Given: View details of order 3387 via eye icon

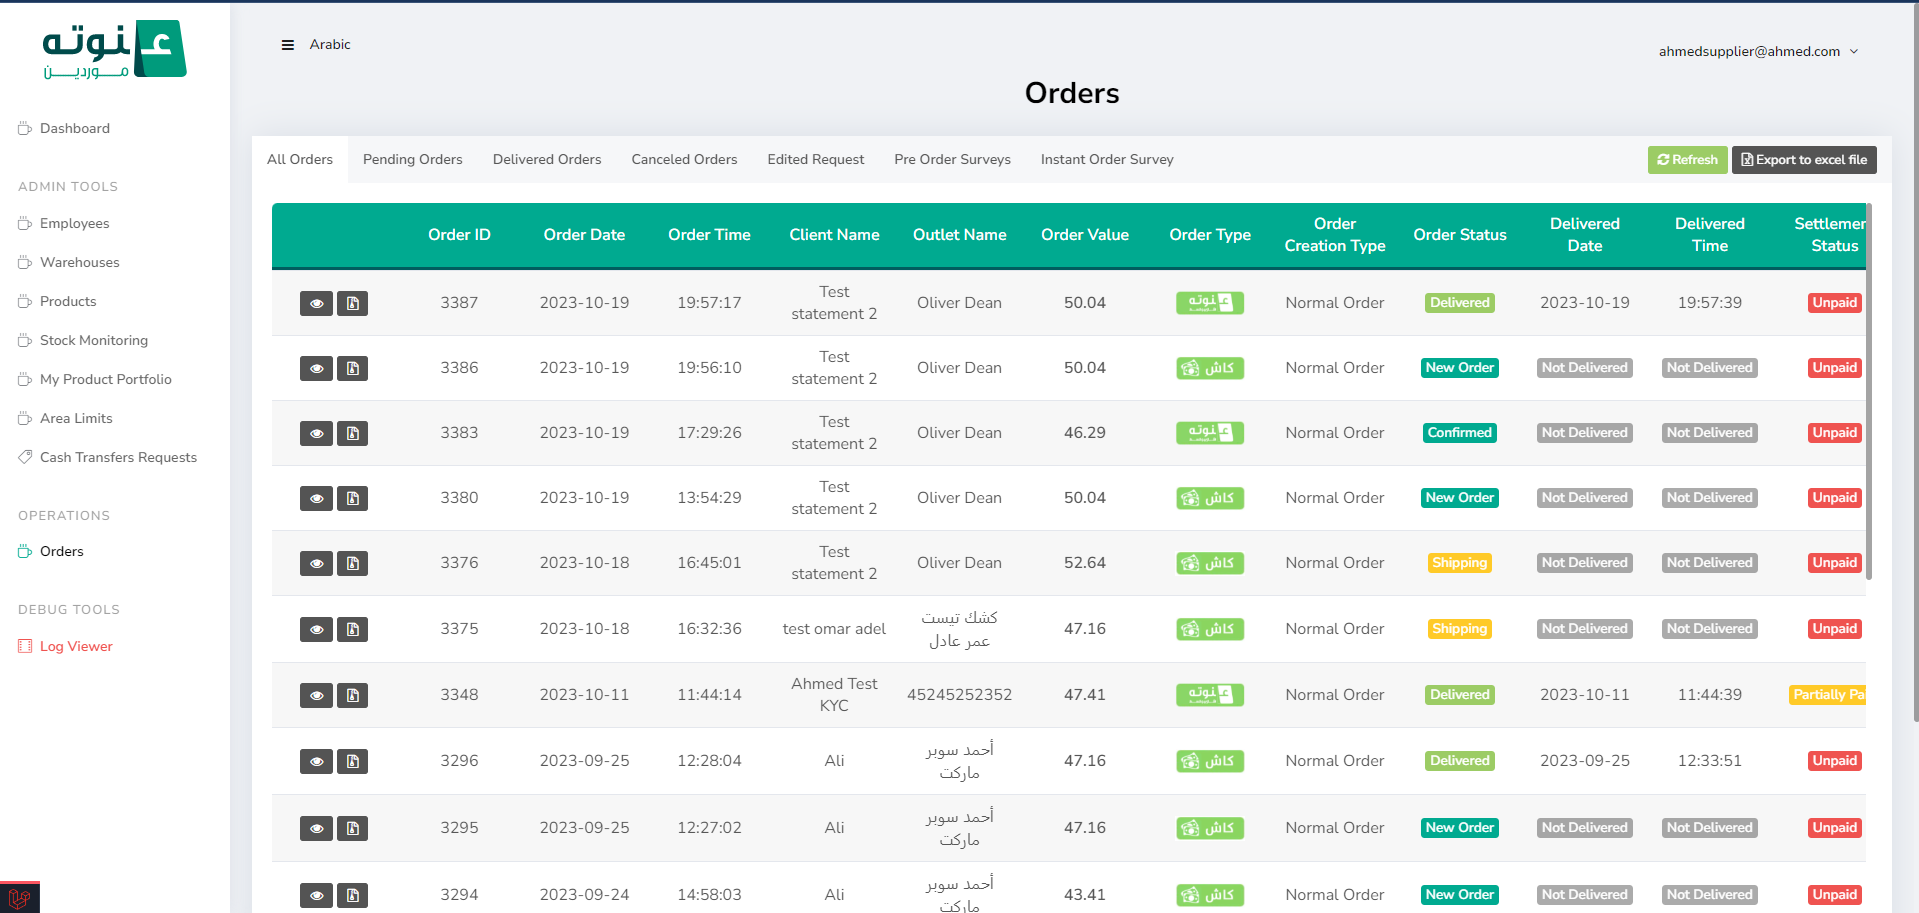Looking at the screenshot, I should click(x=316, y=303).
